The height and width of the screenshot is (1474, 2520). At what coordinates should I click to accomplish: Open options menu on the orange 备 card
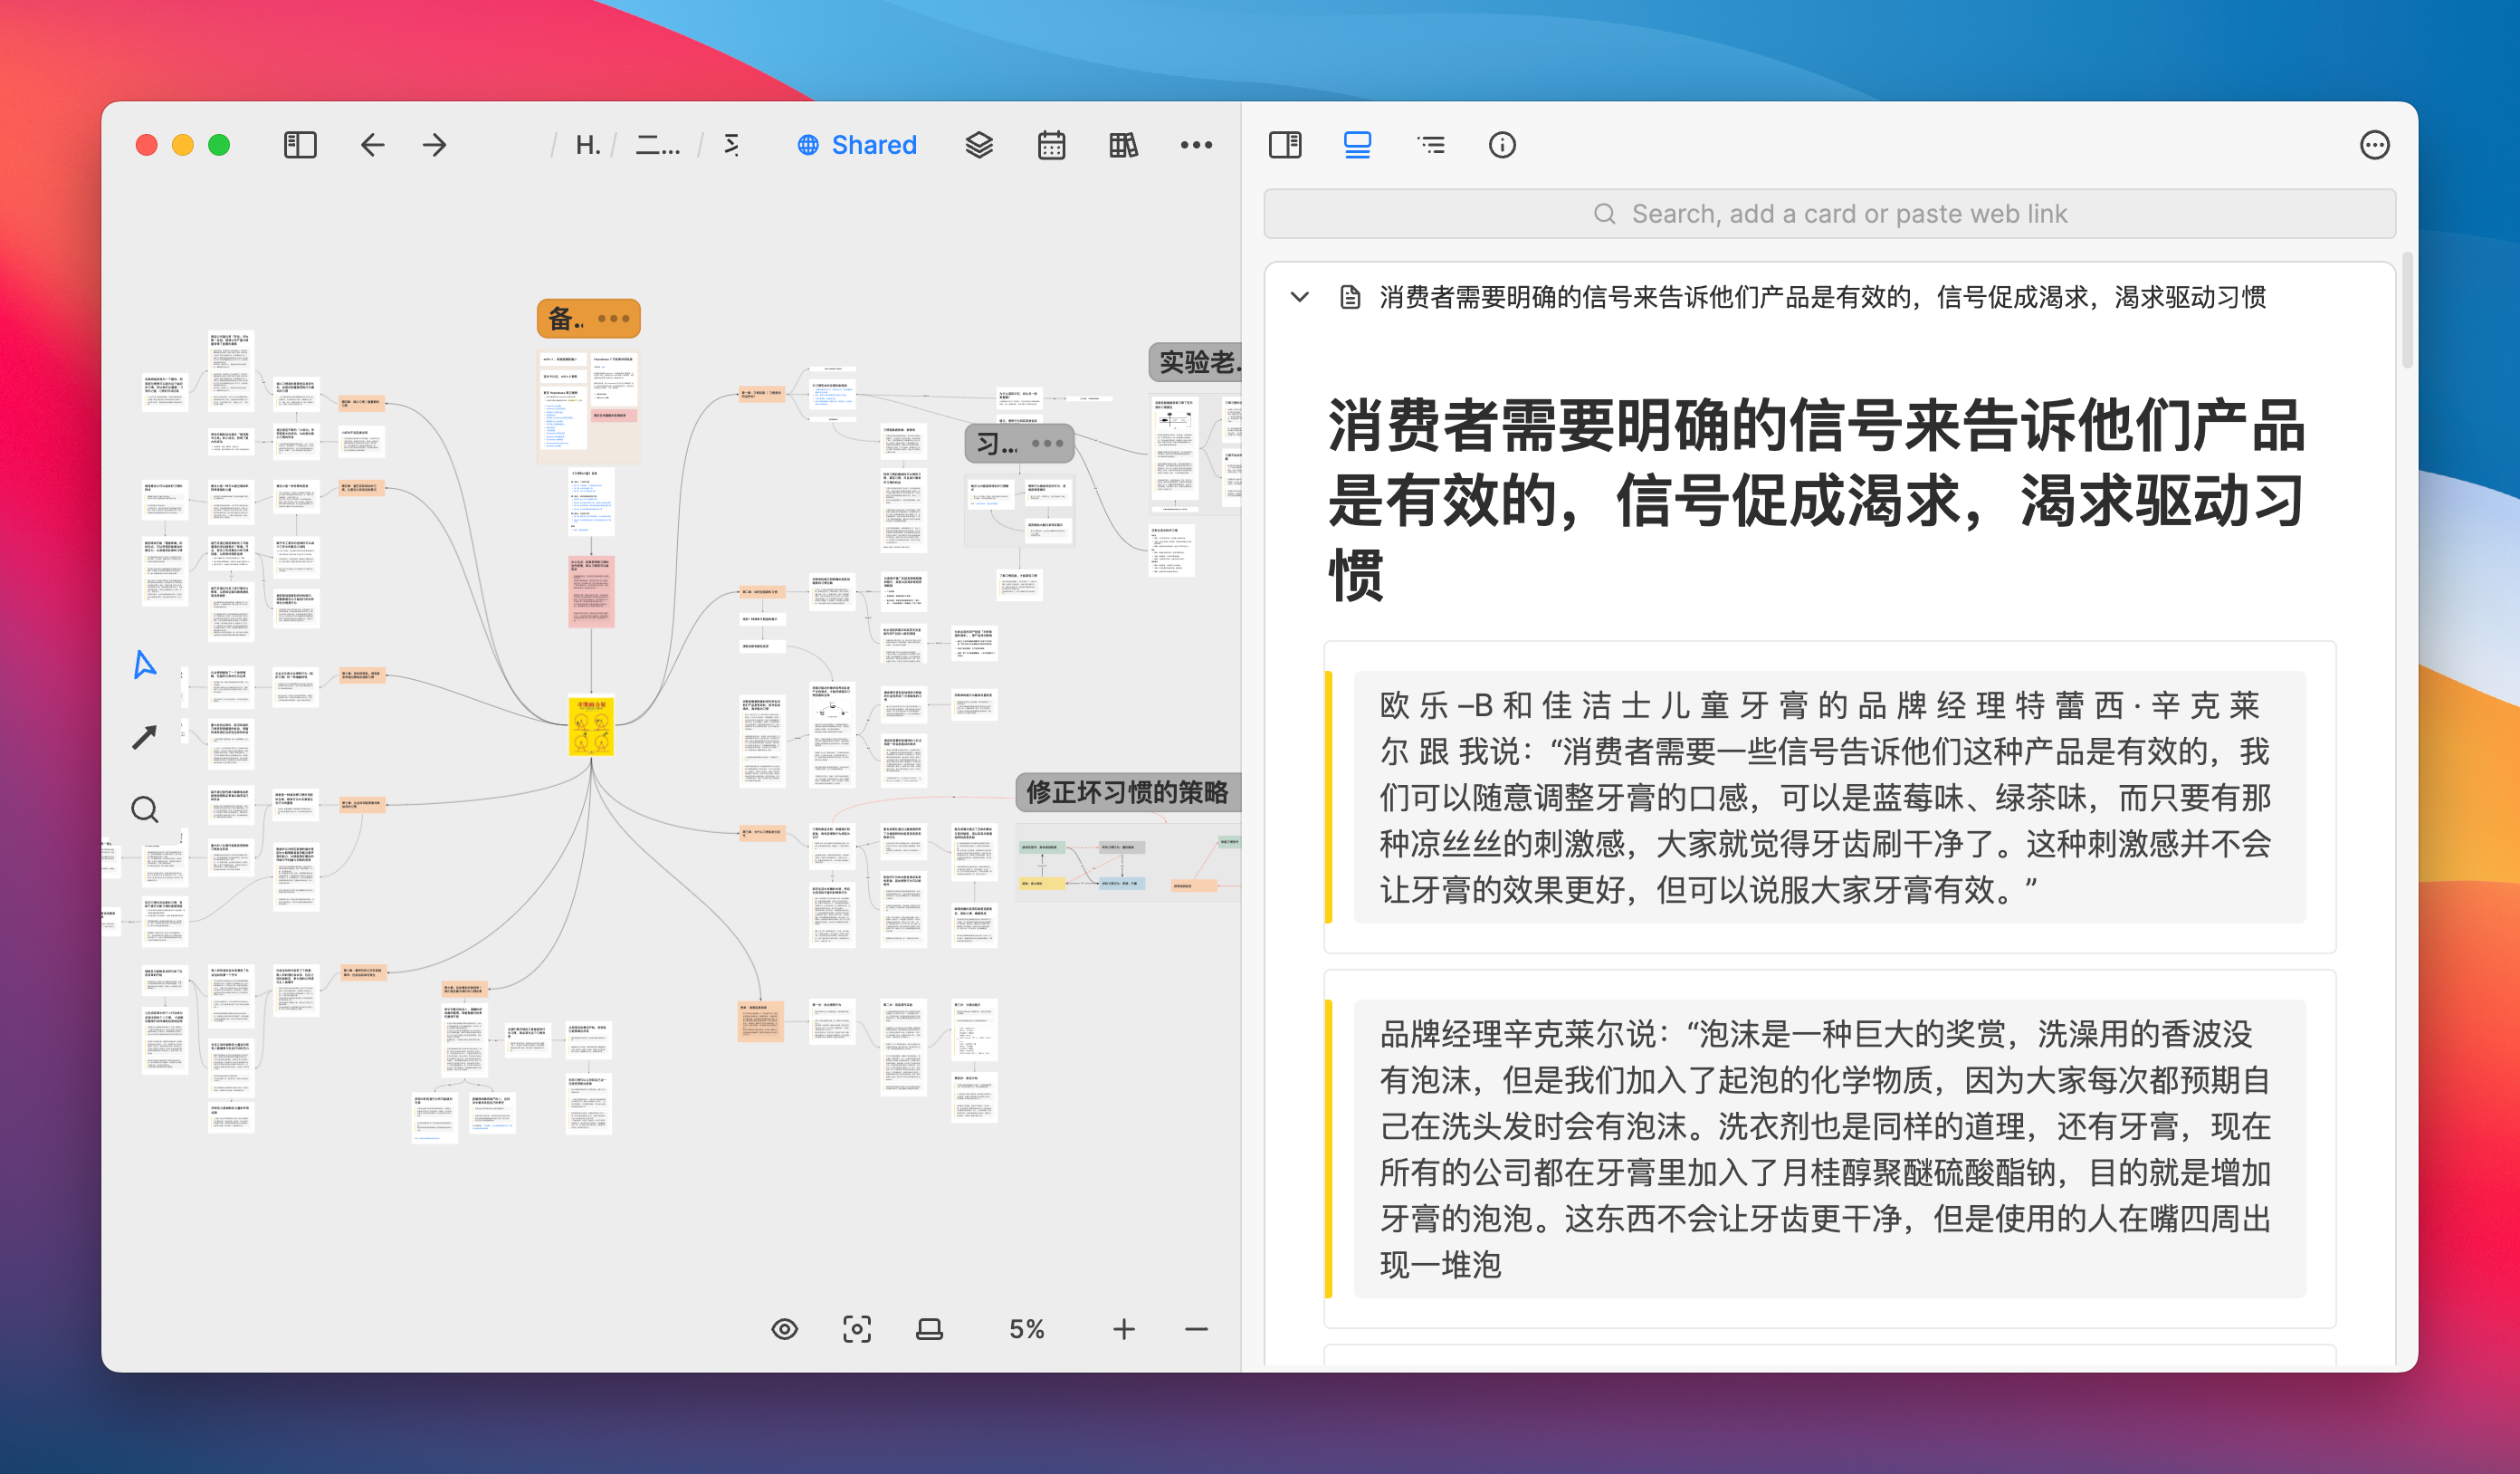click(x=613, y=318)
